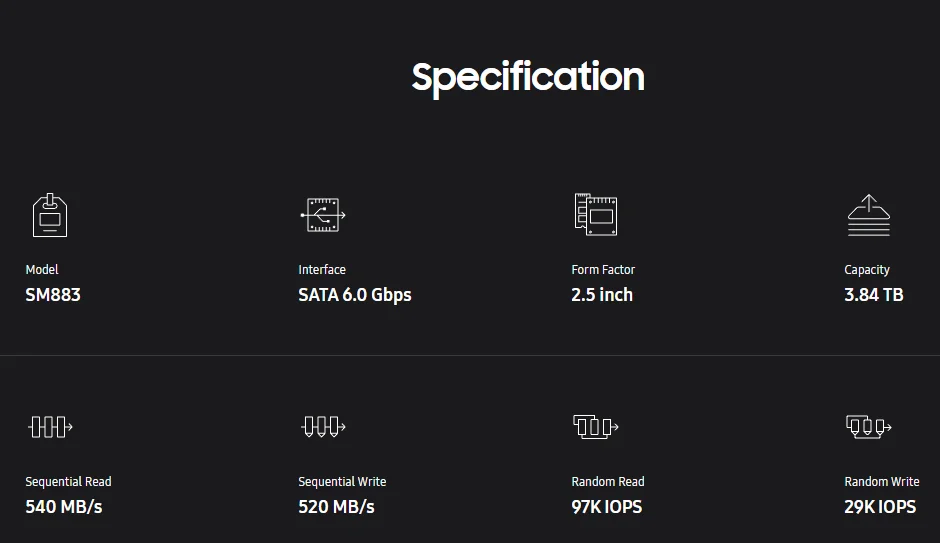940x543 pixels.
Task: Click the Model drive icon
Action: click(x=50, y=215)
